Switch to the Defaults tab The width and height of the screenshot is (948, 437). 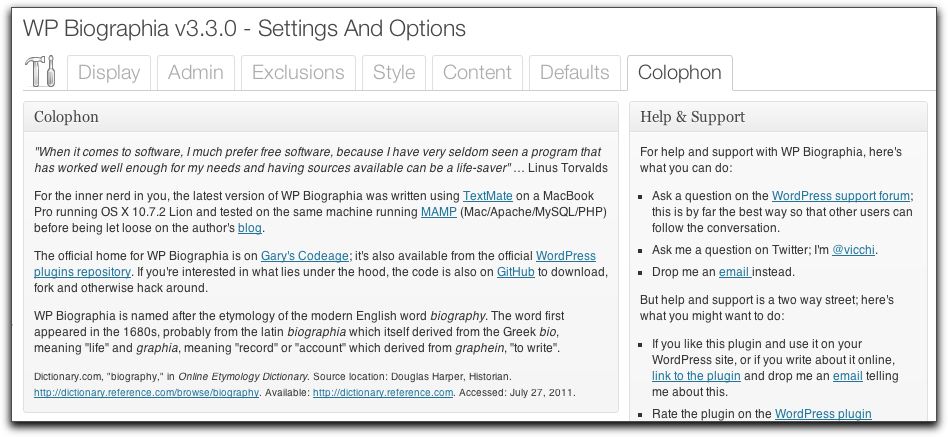coord(574,72)
